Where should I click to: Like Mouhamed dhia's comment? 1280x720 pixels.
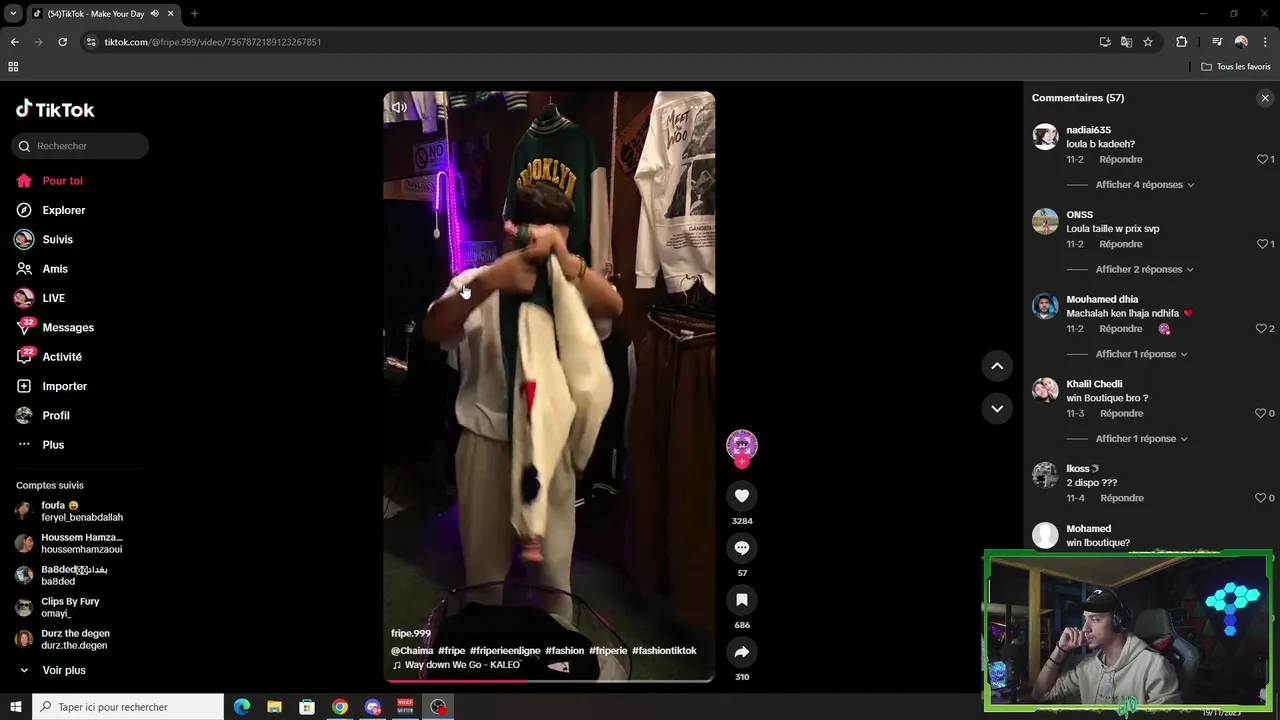pos(1261,329)
